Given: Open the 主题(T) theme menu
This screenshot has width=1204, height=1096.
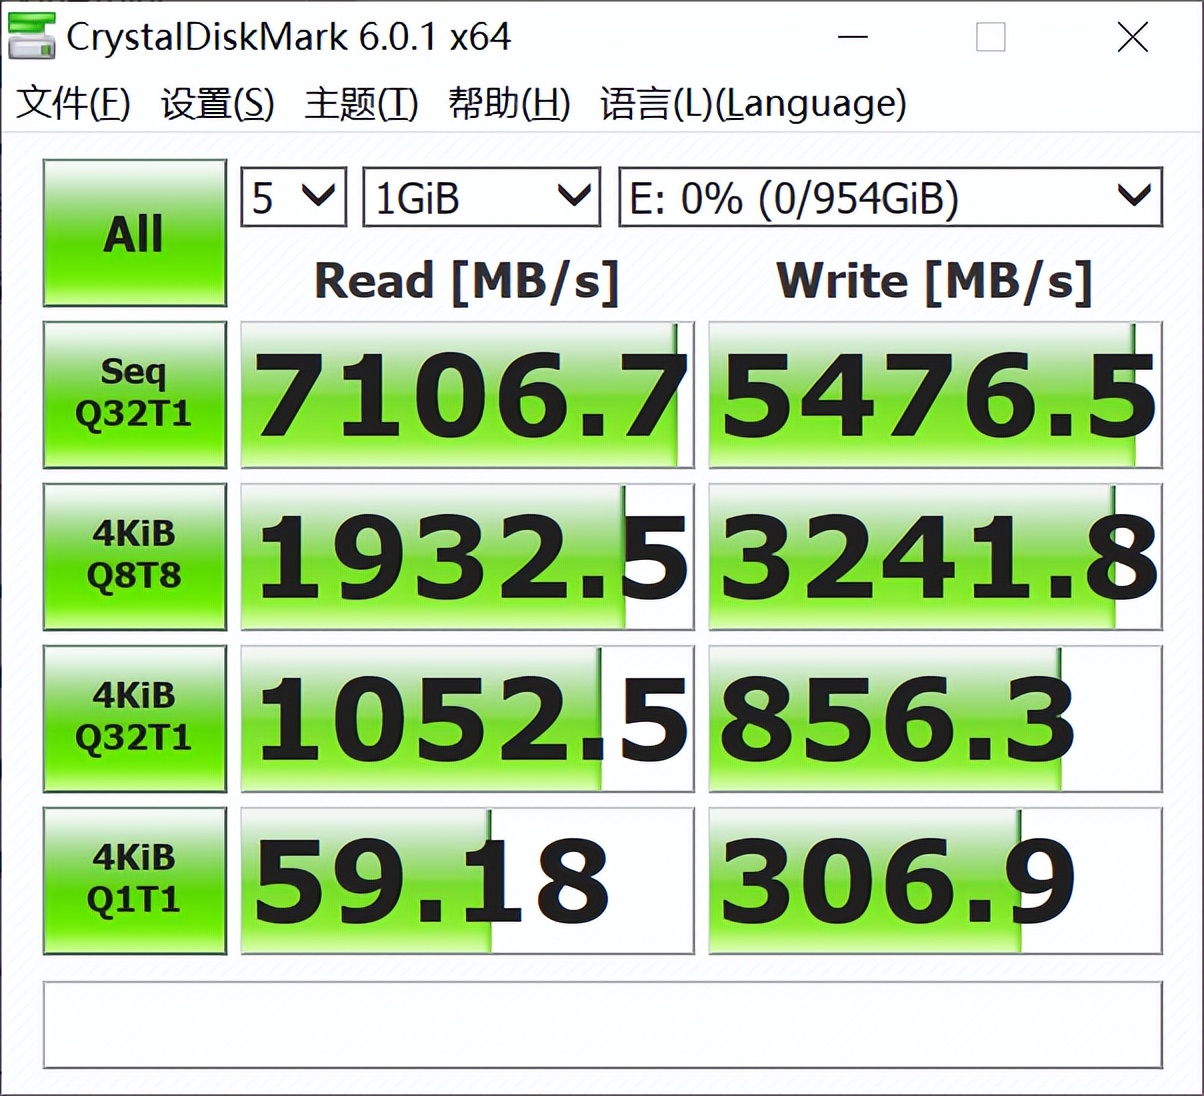Looking at the screenshot, I should [x=360, y=104].
